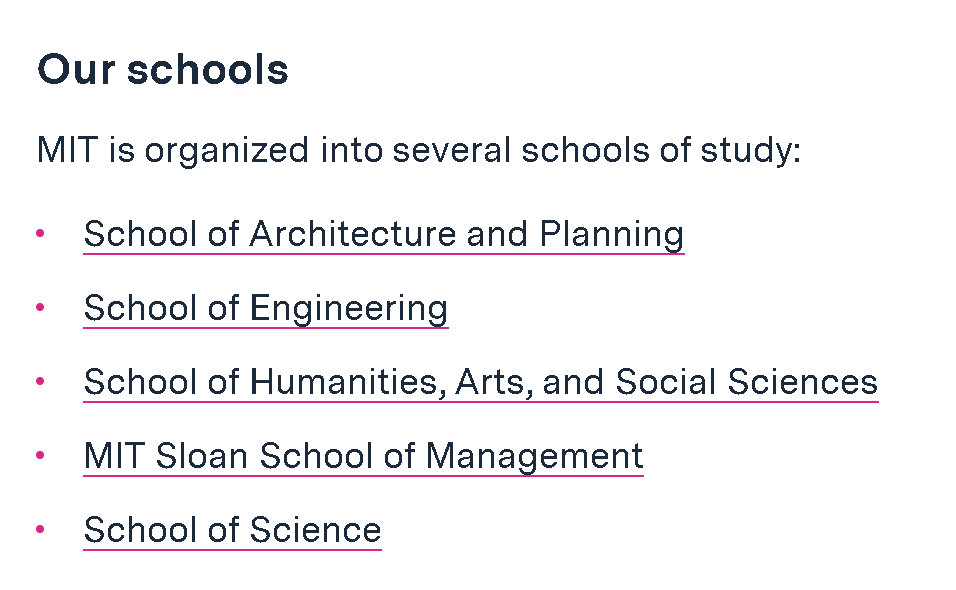Click the pink bullet beside School of Engineering
Screen dimensions: 956x590
(x=41, y=307)
